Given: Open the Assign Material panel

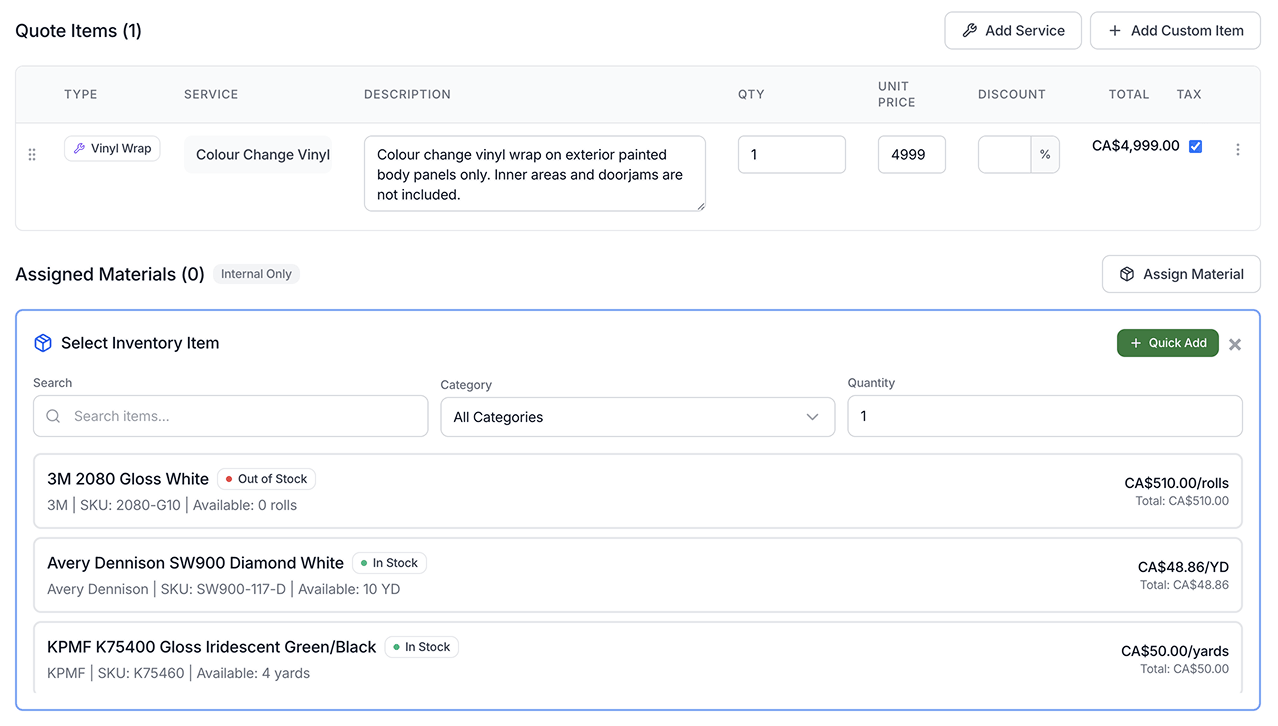Looking at the screenshot, I should coord(1181,274).
